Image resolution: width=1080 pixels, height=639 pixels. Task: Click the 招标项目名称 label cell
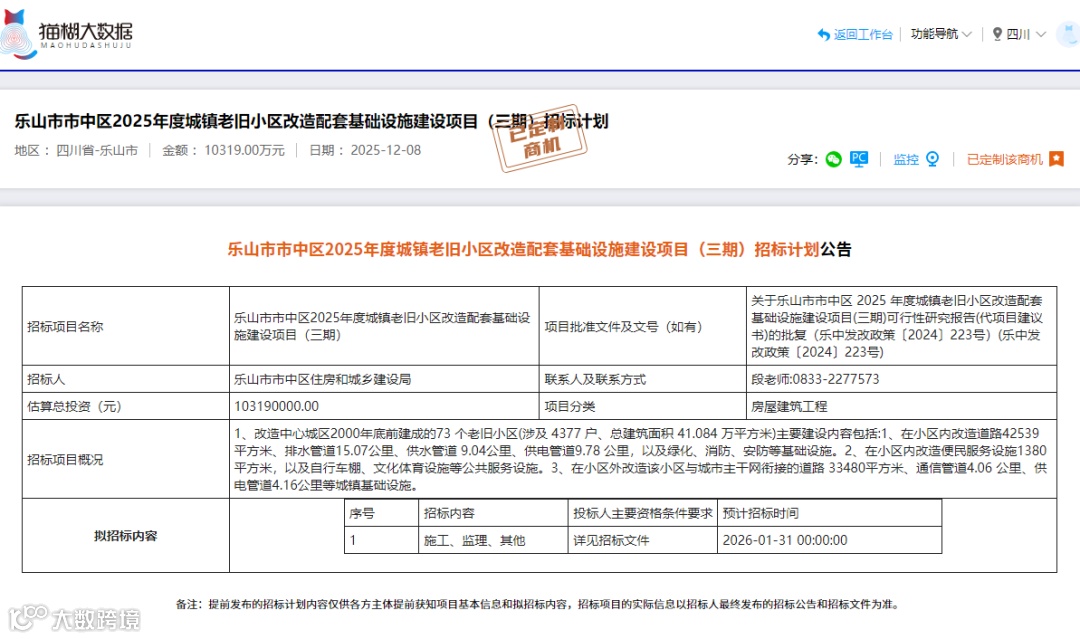[x=125, y=326]
